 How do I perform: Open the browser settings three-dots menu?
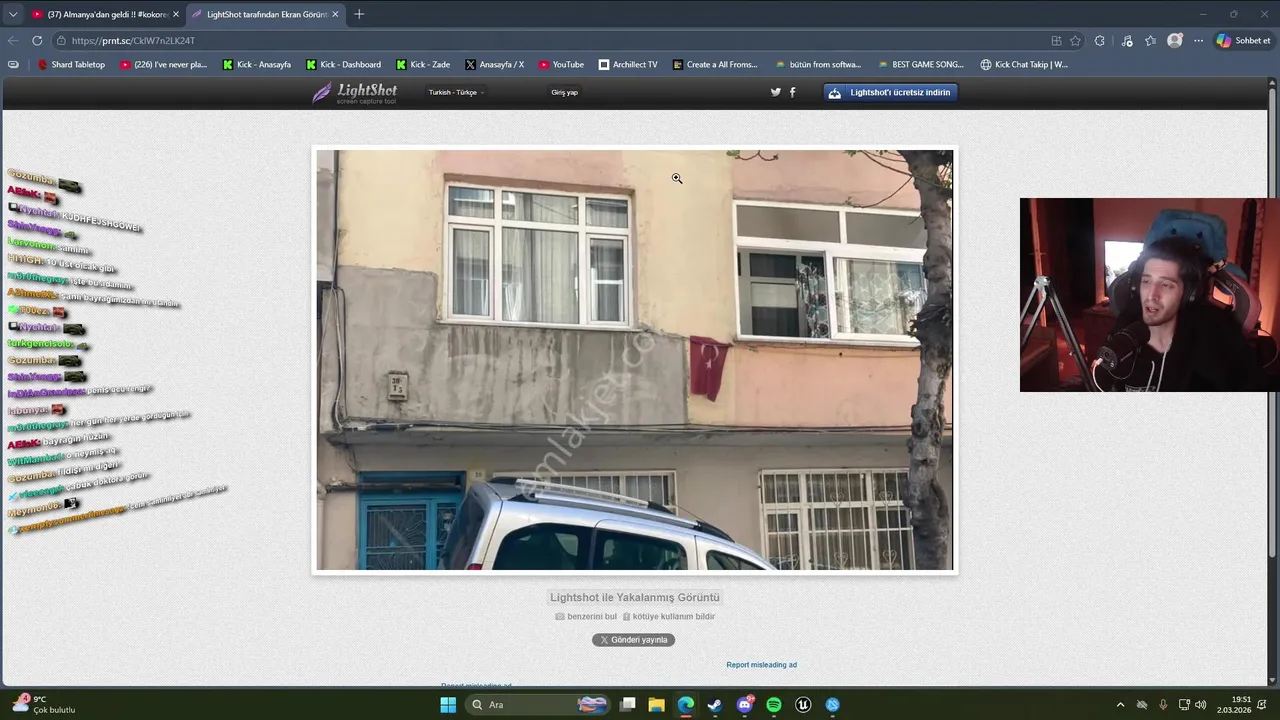[x=1198, y=41]
